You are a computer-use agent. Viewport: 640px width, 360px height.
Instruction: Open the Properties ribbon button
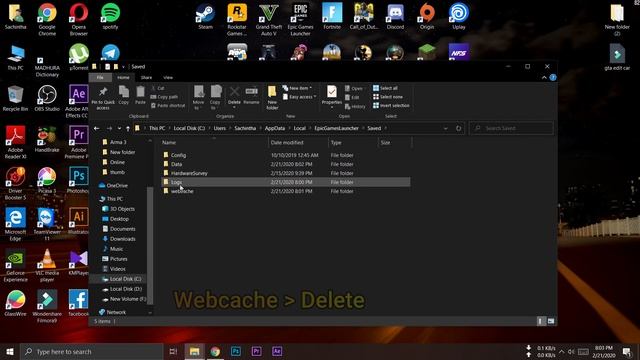click(x=331, y=97)
